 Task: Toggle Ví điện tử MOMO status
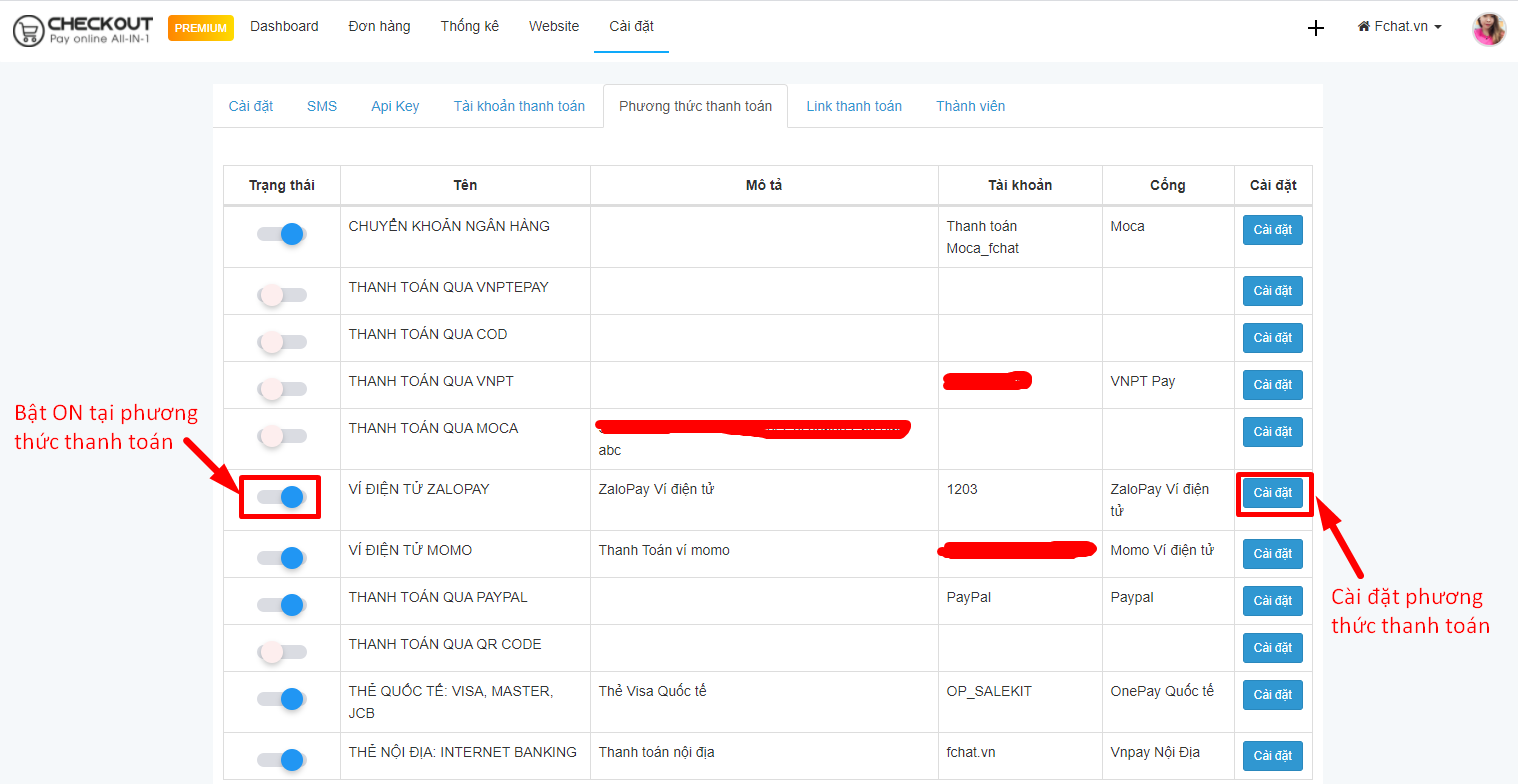coord(282,558)
